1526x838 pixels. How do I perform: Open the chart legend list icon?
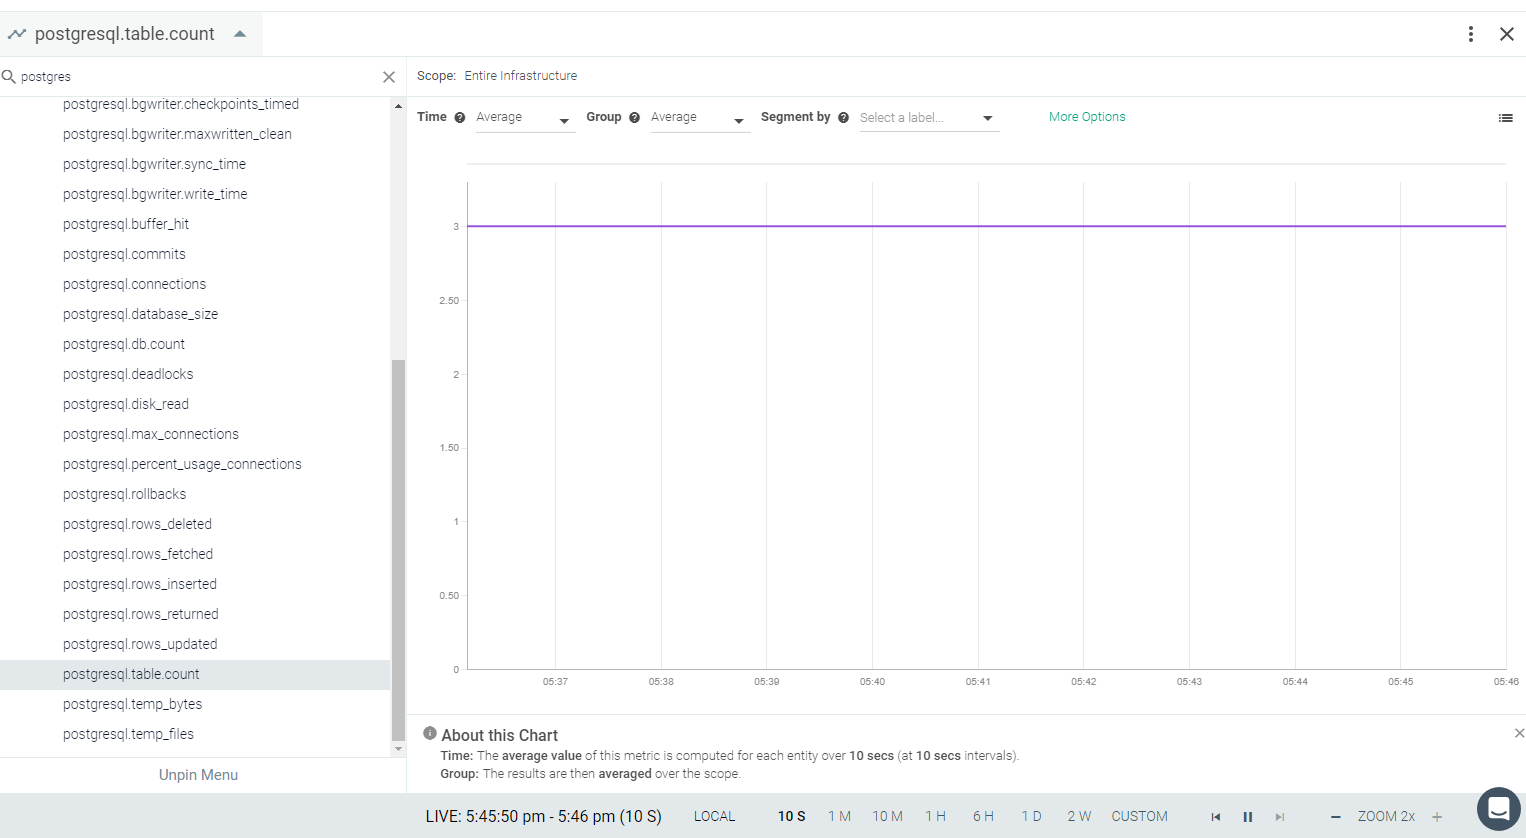coord(1505,118)
